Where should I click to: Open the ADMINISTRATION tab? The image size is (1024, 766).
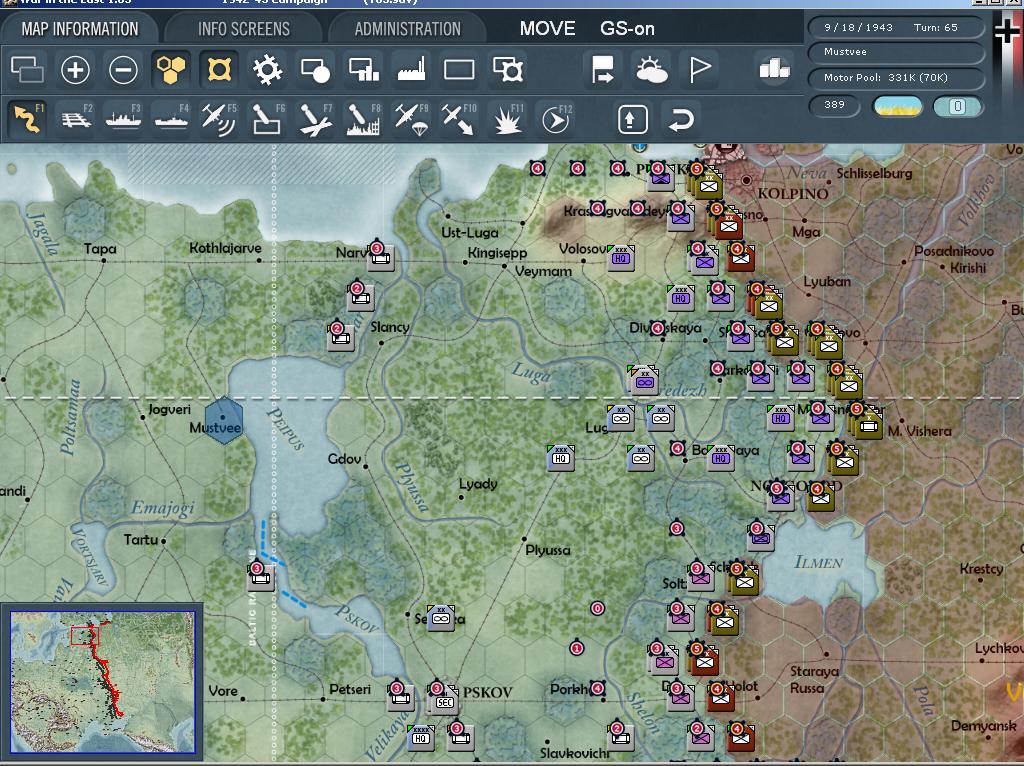click(x=408, y=29)
